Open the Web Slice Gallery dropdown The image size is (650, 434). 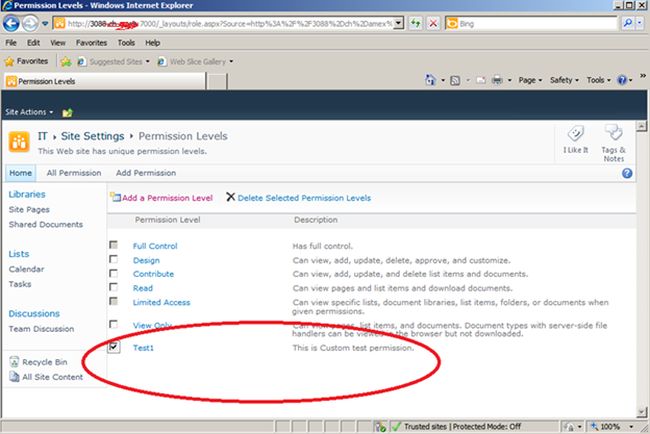(231, 62)
